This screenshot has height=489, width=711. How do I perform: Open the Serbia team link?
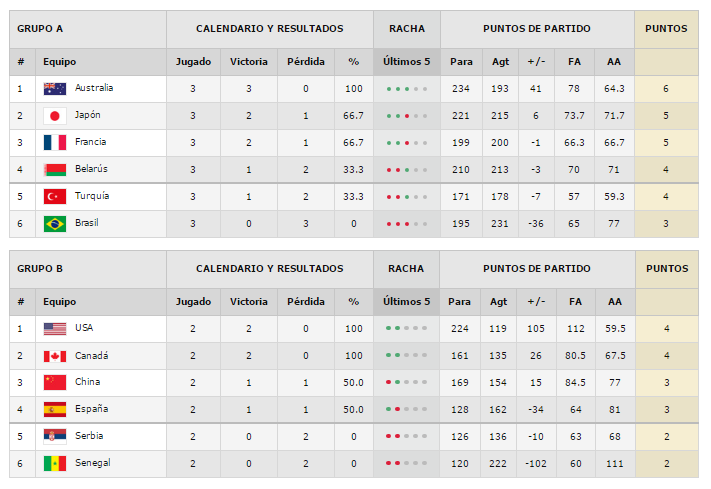(x=89, y=436)
